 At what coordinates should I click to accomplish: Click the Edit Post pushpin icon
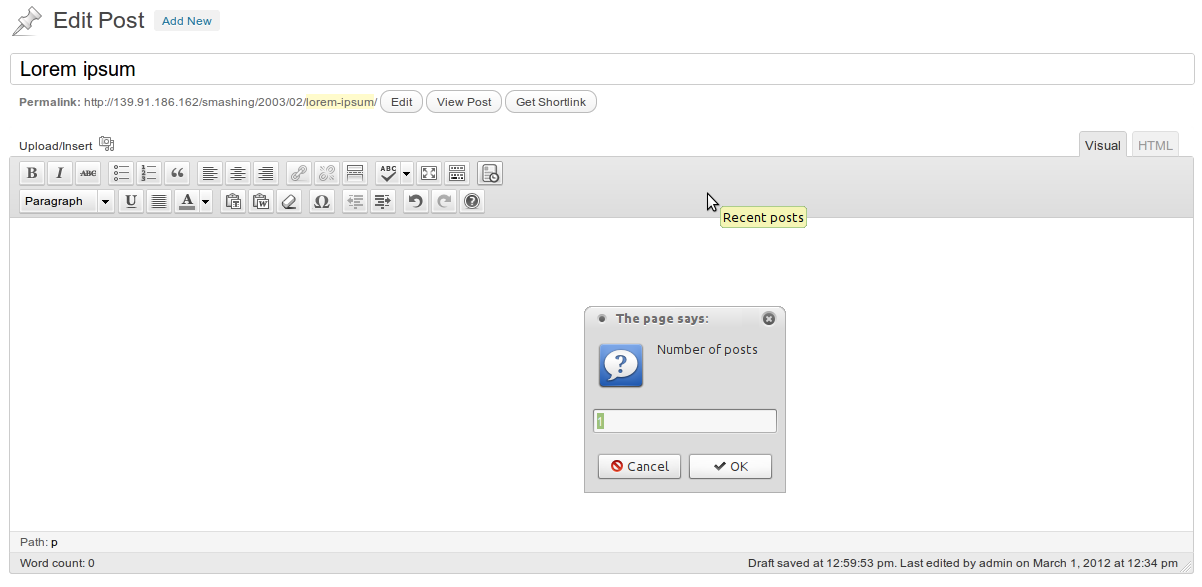click(x=27, y=21)
